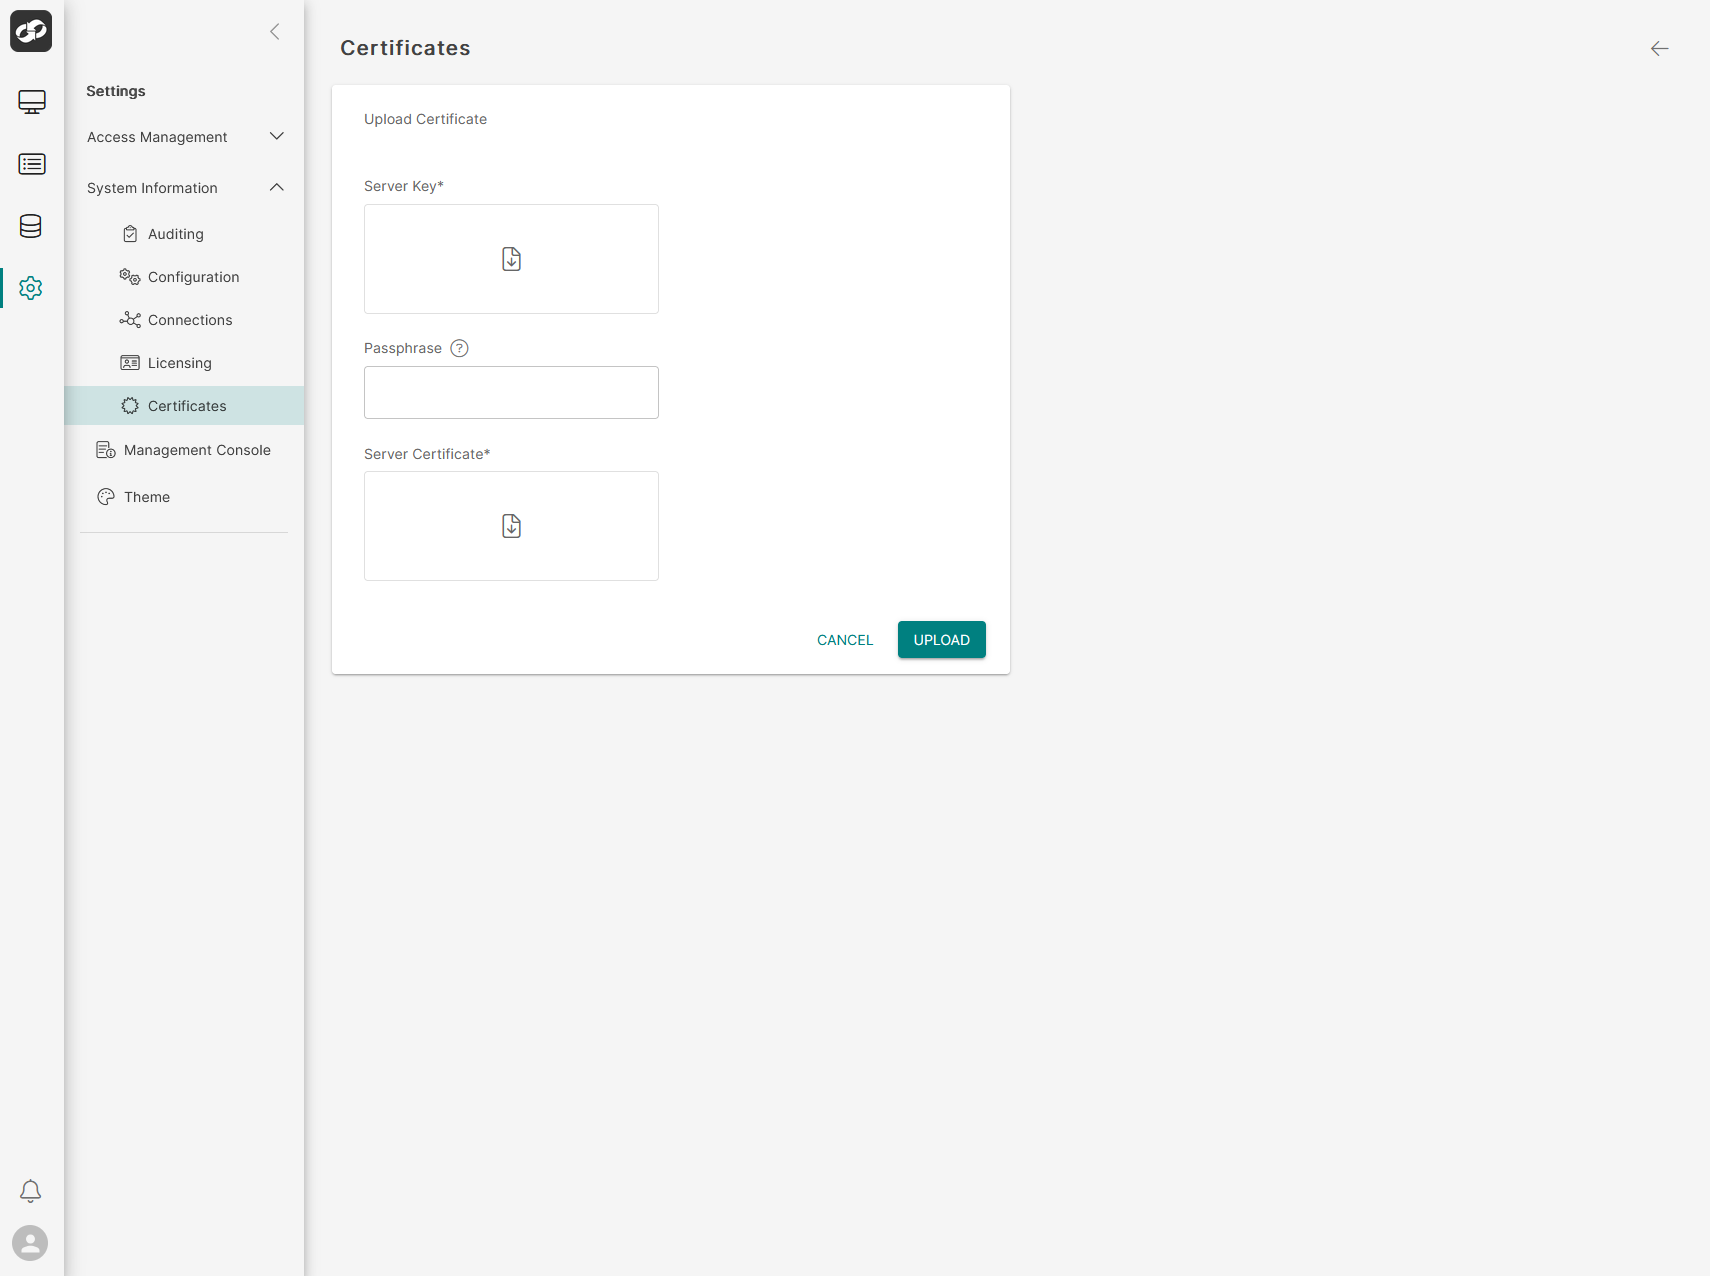Click the Server Certificate* label
Image resolution: width=1710 pixels, height=1276 pixels.
(427, 454)
